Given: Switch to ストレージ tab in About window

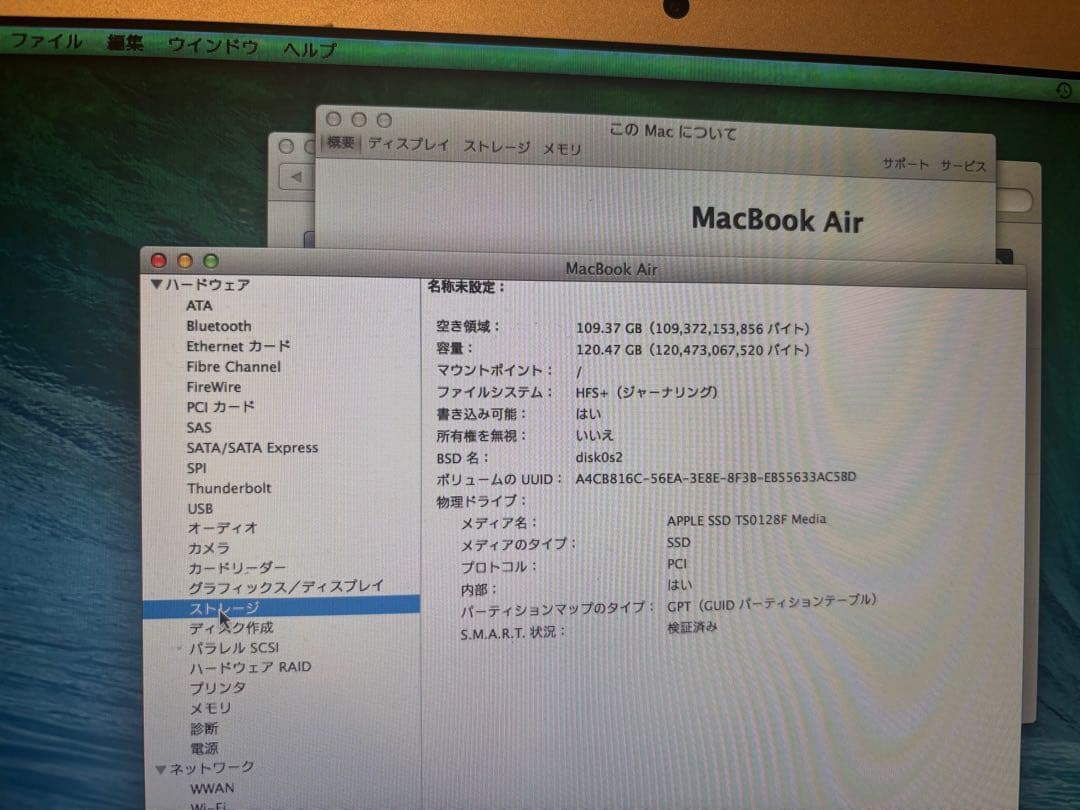Looking at the screenshot, I should [x=497, y=147].
